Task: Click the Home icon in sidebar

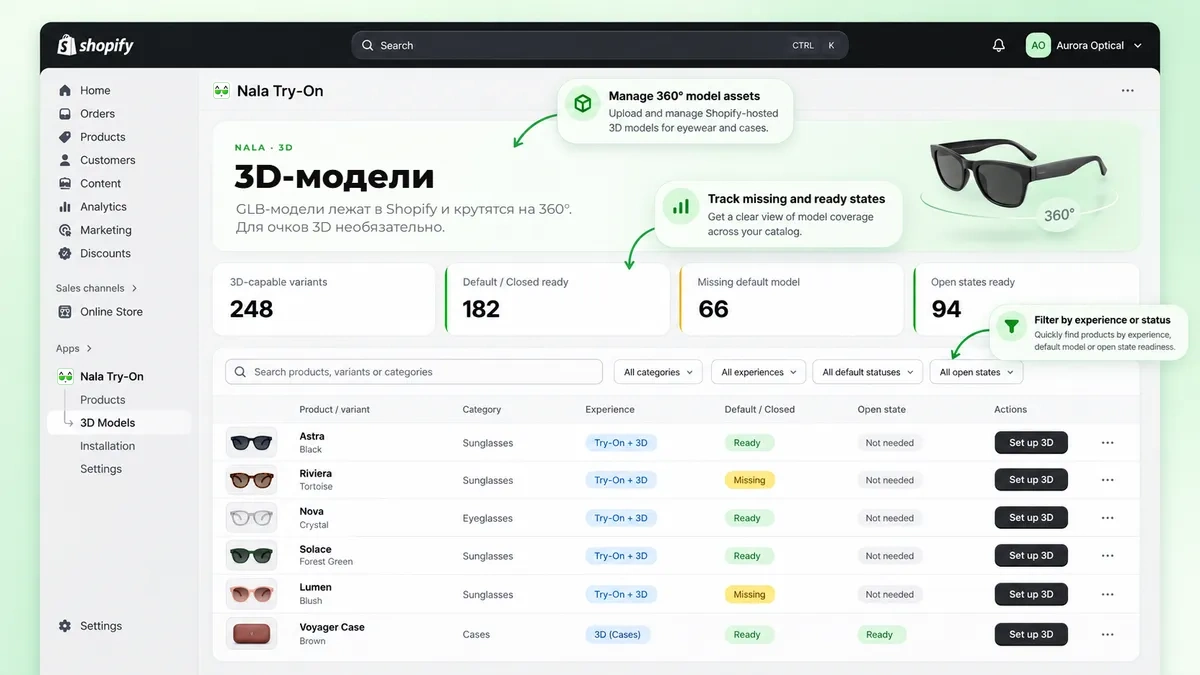Action: pos(65,90)
